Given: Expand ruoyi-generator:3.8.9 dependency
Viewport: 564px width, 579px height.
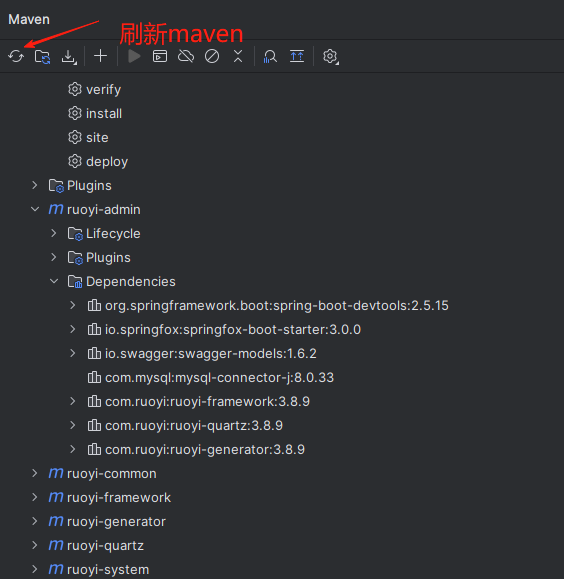Looking at the screenshot, I should [73, 449].
